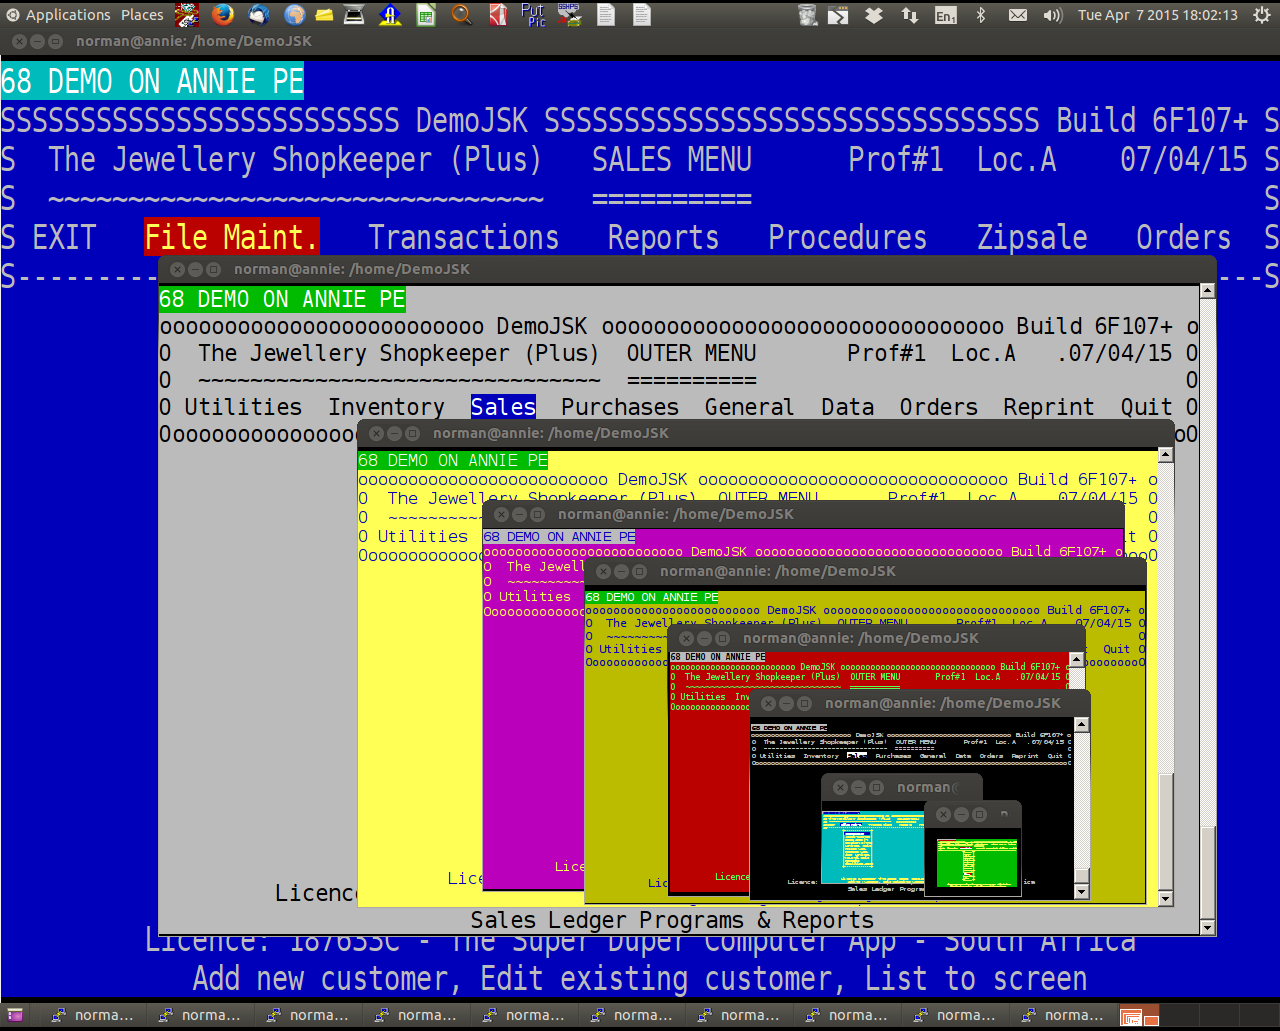Select Orders in the gray Outer Menu
Image resolution: width=1280 pixels, height=1031 pixels.
(939, 407)
